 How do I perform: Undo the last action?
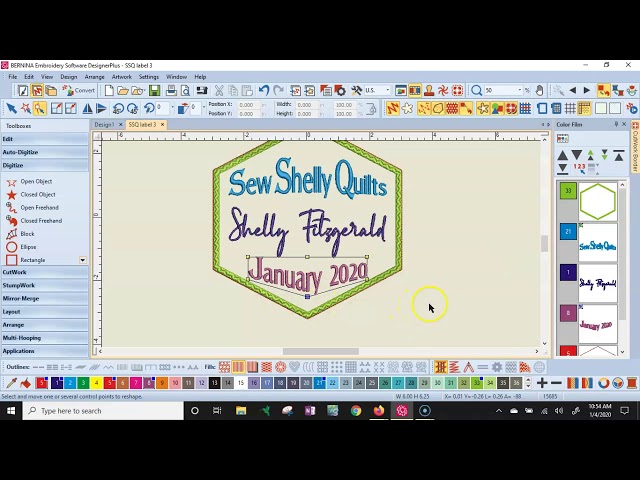tap(264, 90)
